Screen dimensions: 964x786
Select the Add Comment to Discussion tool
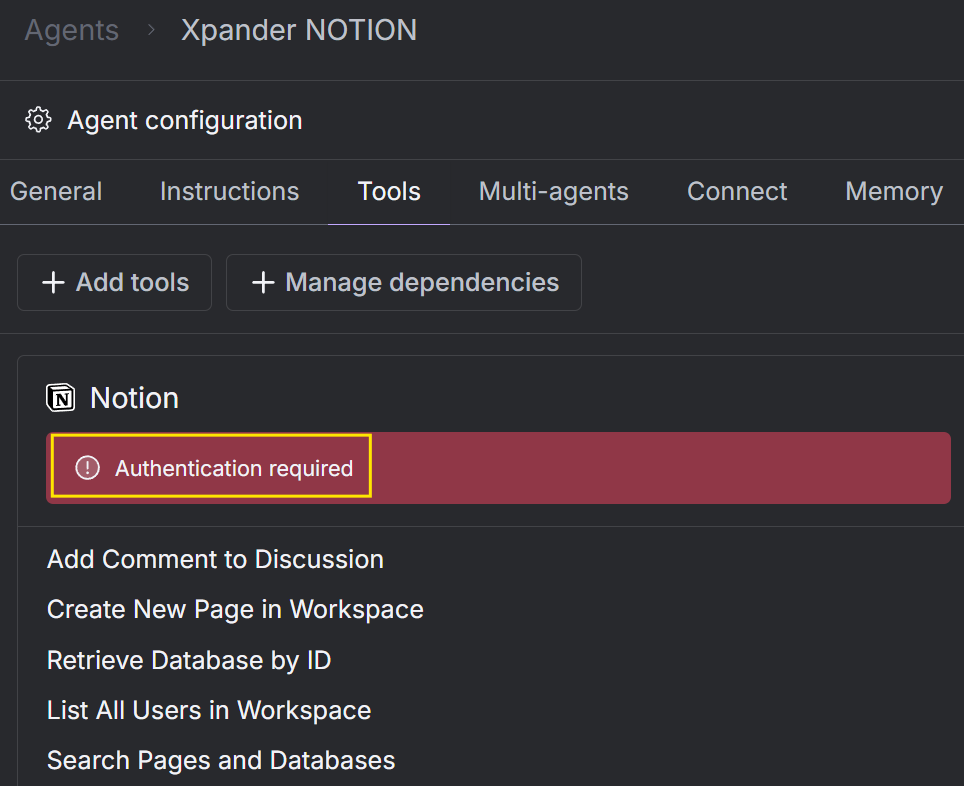click(215, 559)
